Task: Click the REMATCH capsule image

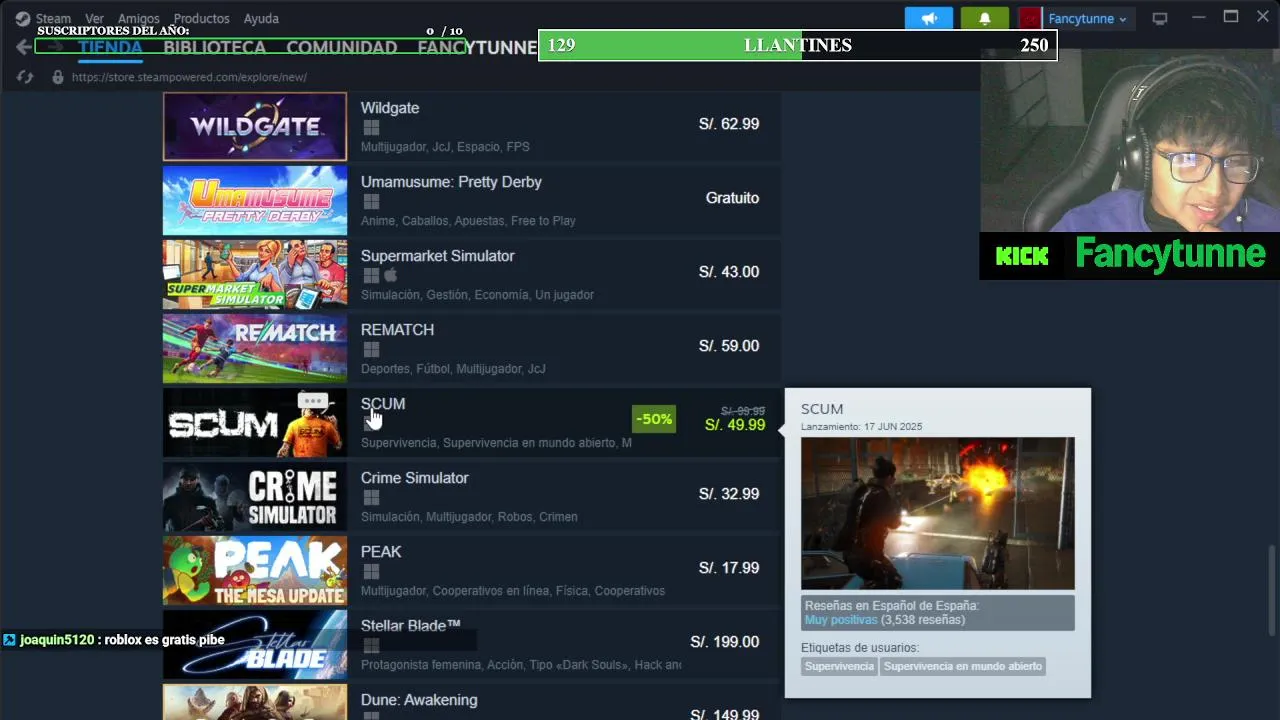Action: [255, 348]
